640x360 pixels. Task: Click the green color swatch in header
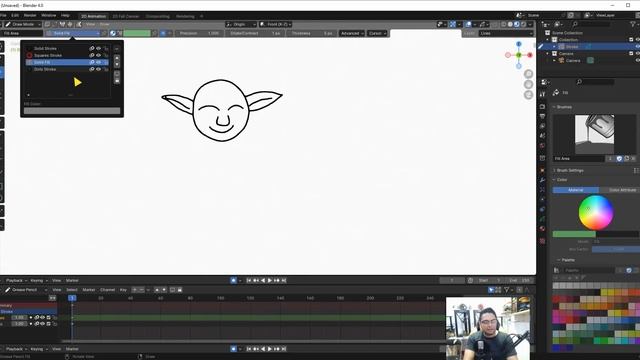(x=137, y=33)
